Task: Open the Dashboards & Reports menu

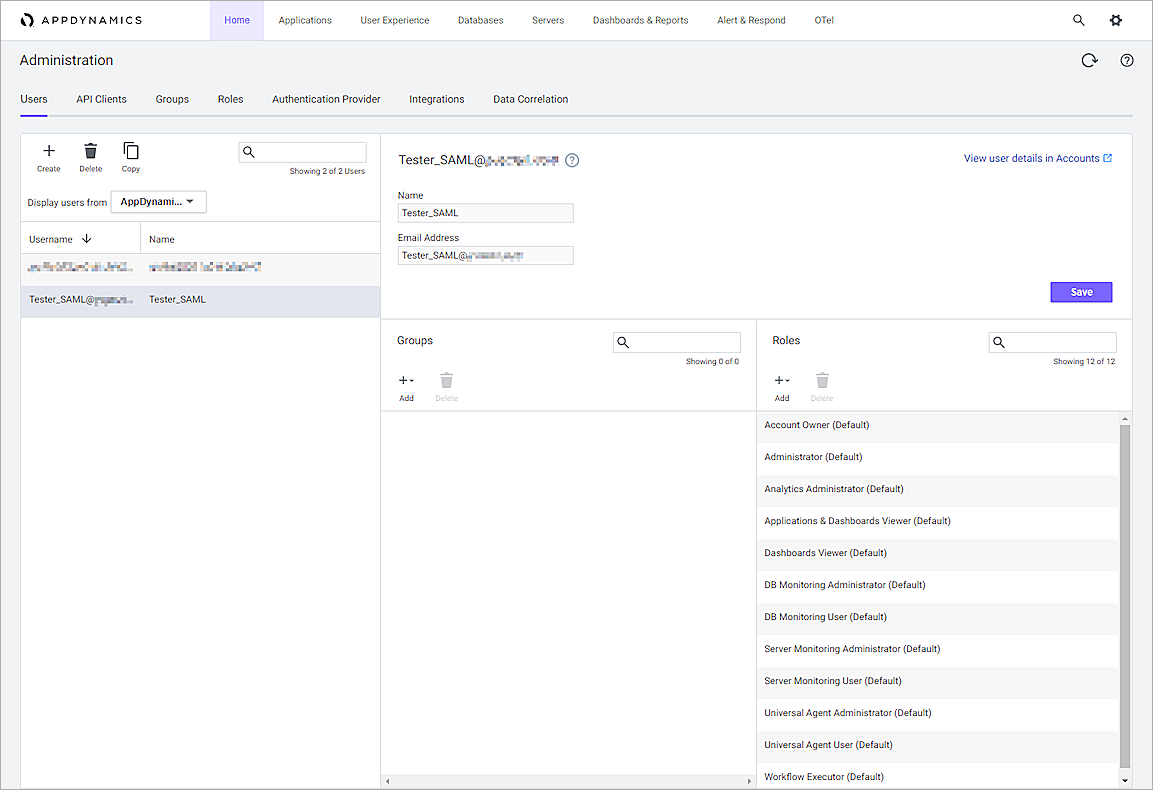Action: pos(640,20)
